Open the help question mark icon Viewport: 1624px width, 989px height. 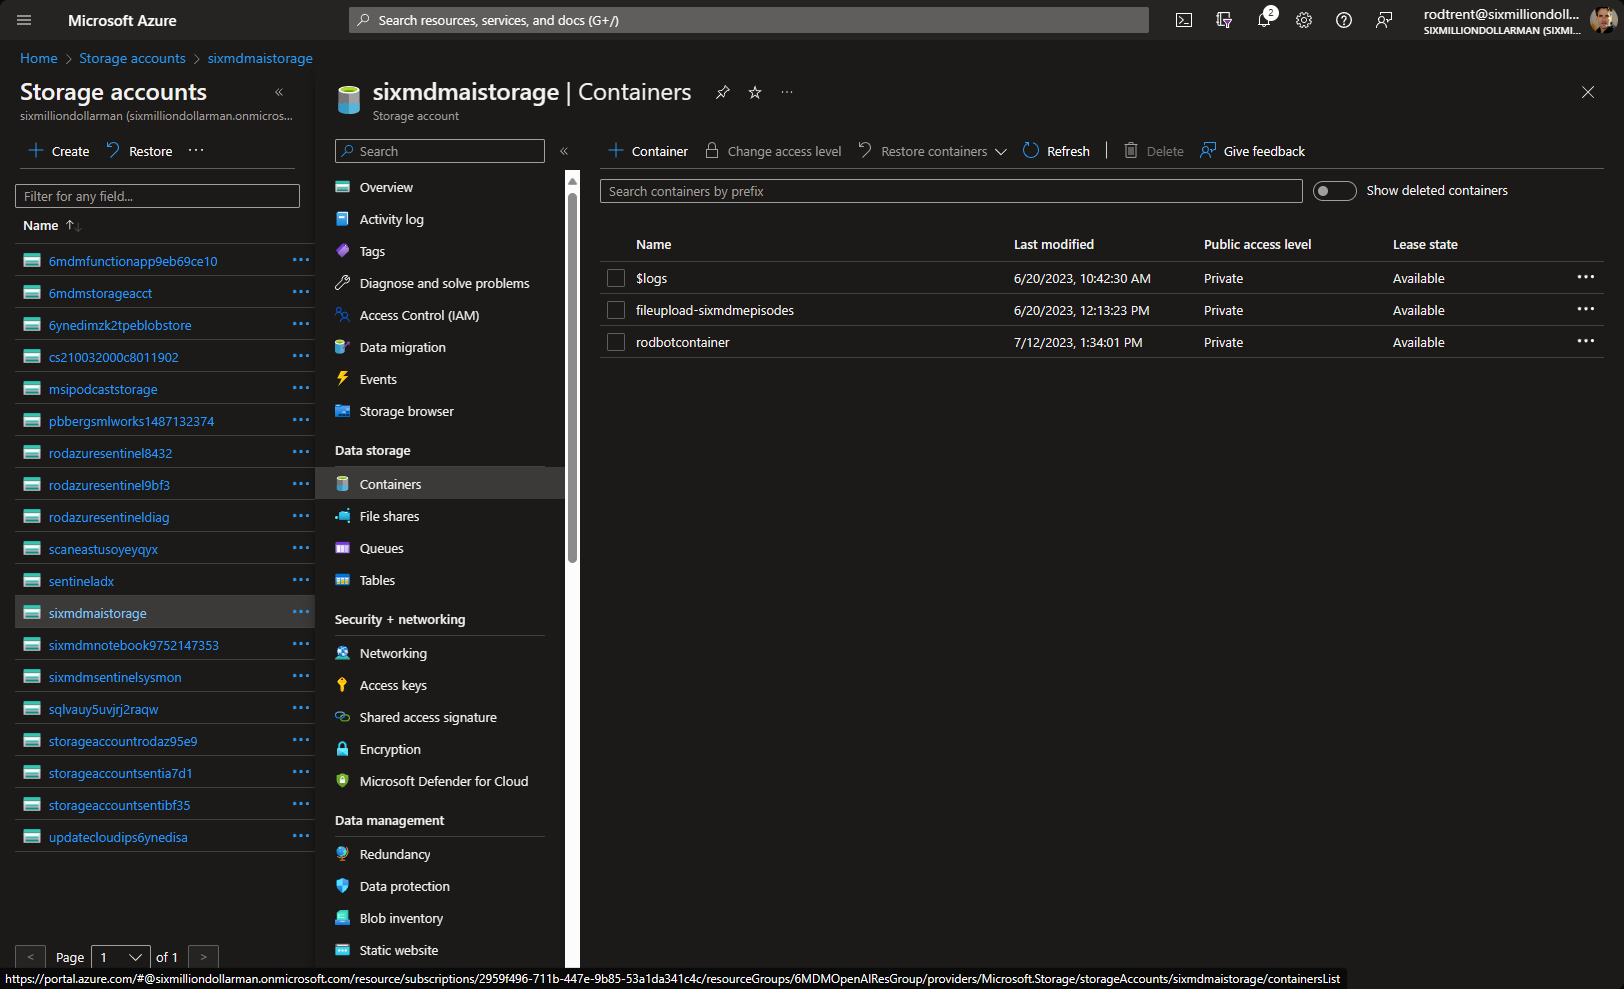tap(1344, 20)
